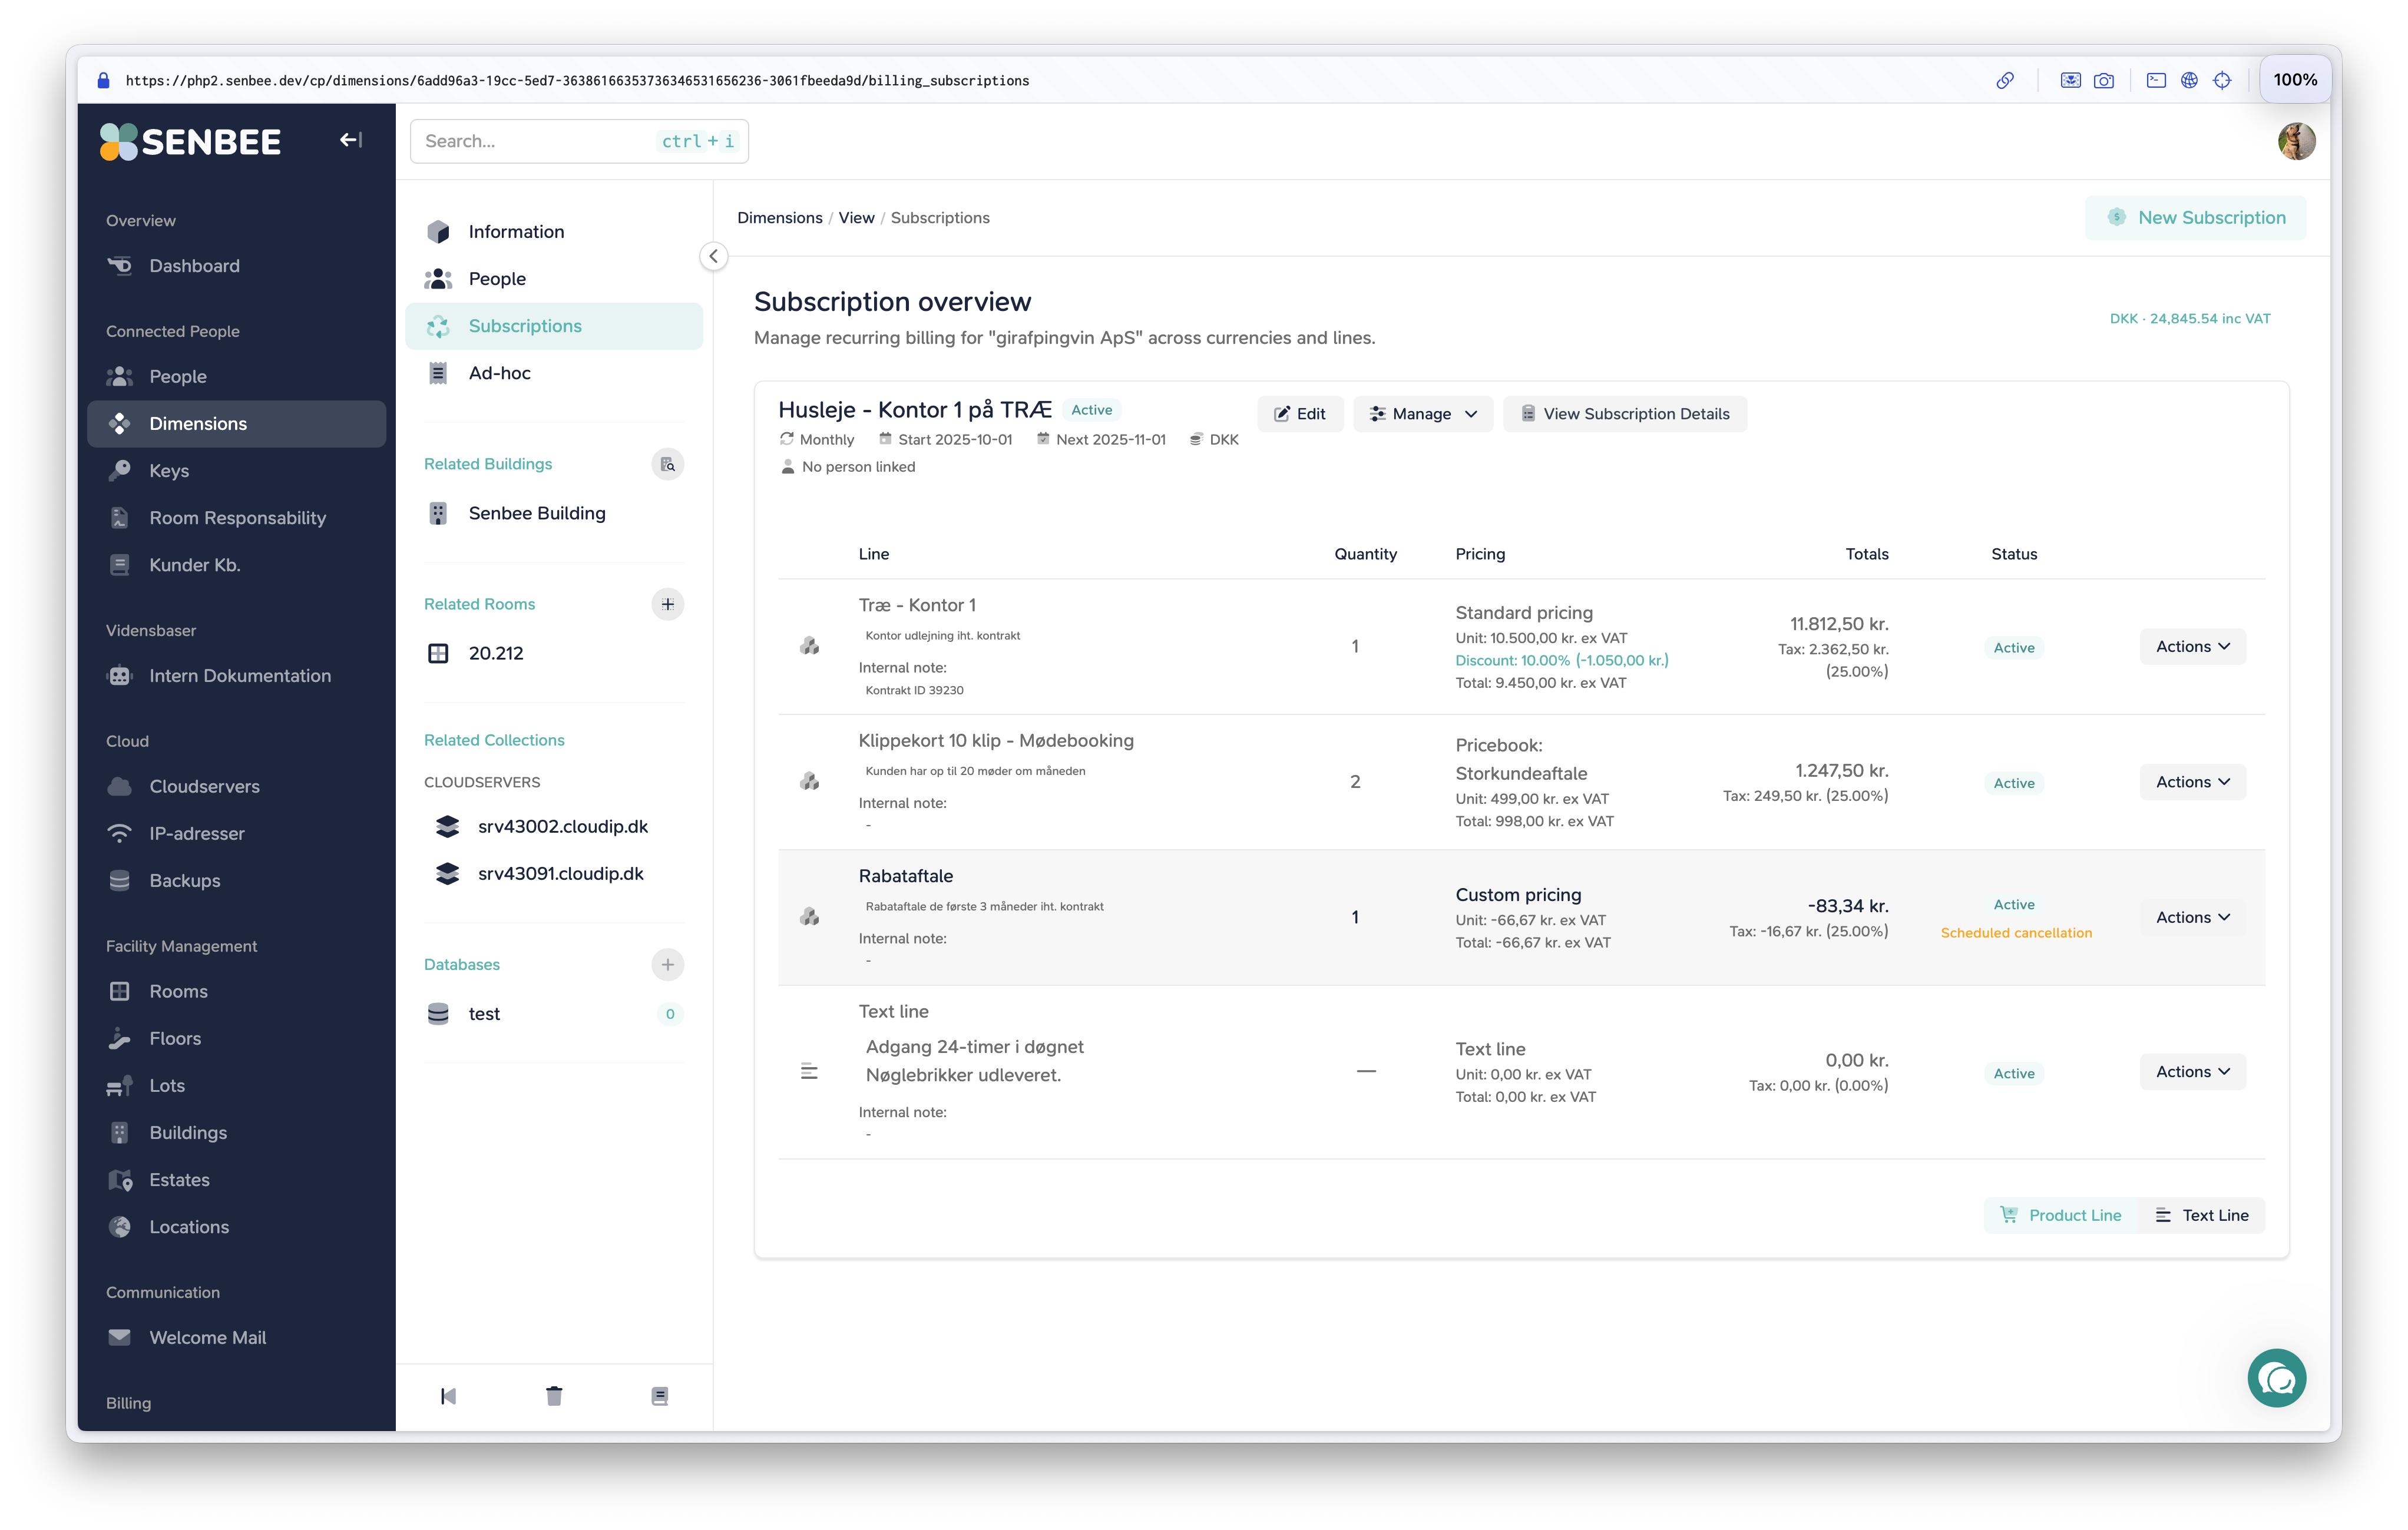
Task: Open srv43091.cloudip.dk cloudserver
Action: pos(554,874)
